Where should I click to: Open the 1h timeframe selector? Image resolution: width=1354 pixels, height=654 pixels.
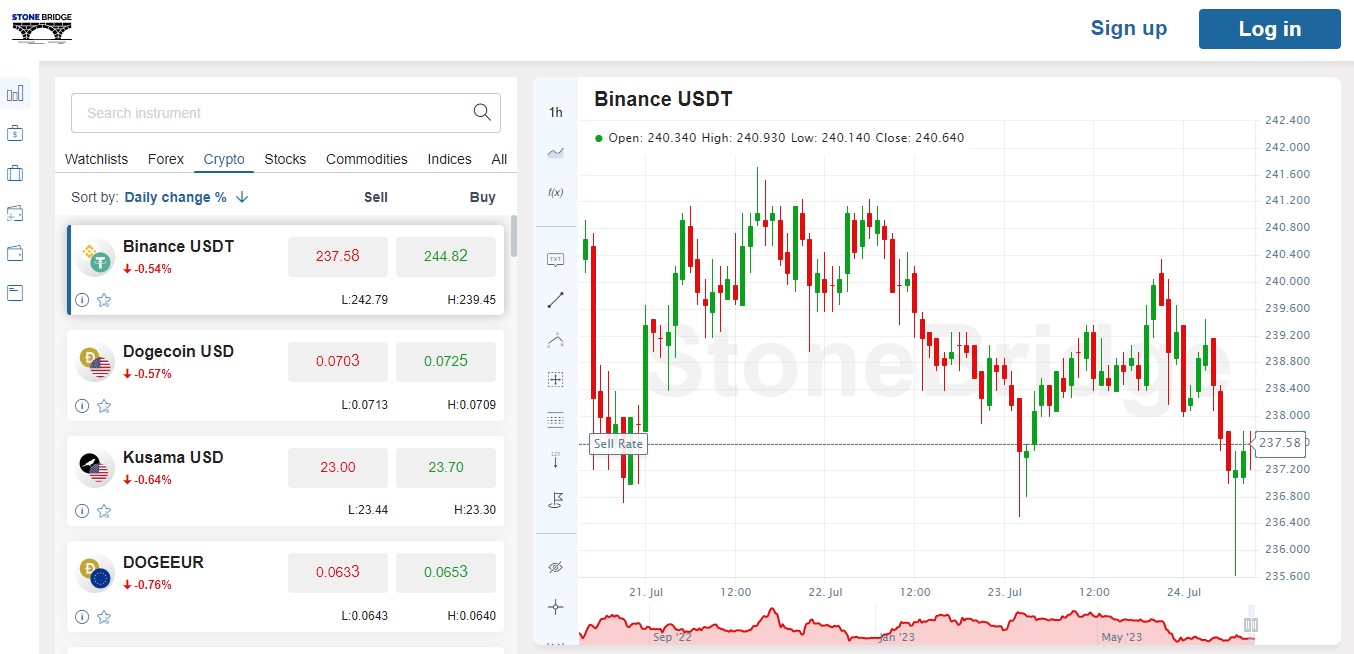tap(556, 112)
